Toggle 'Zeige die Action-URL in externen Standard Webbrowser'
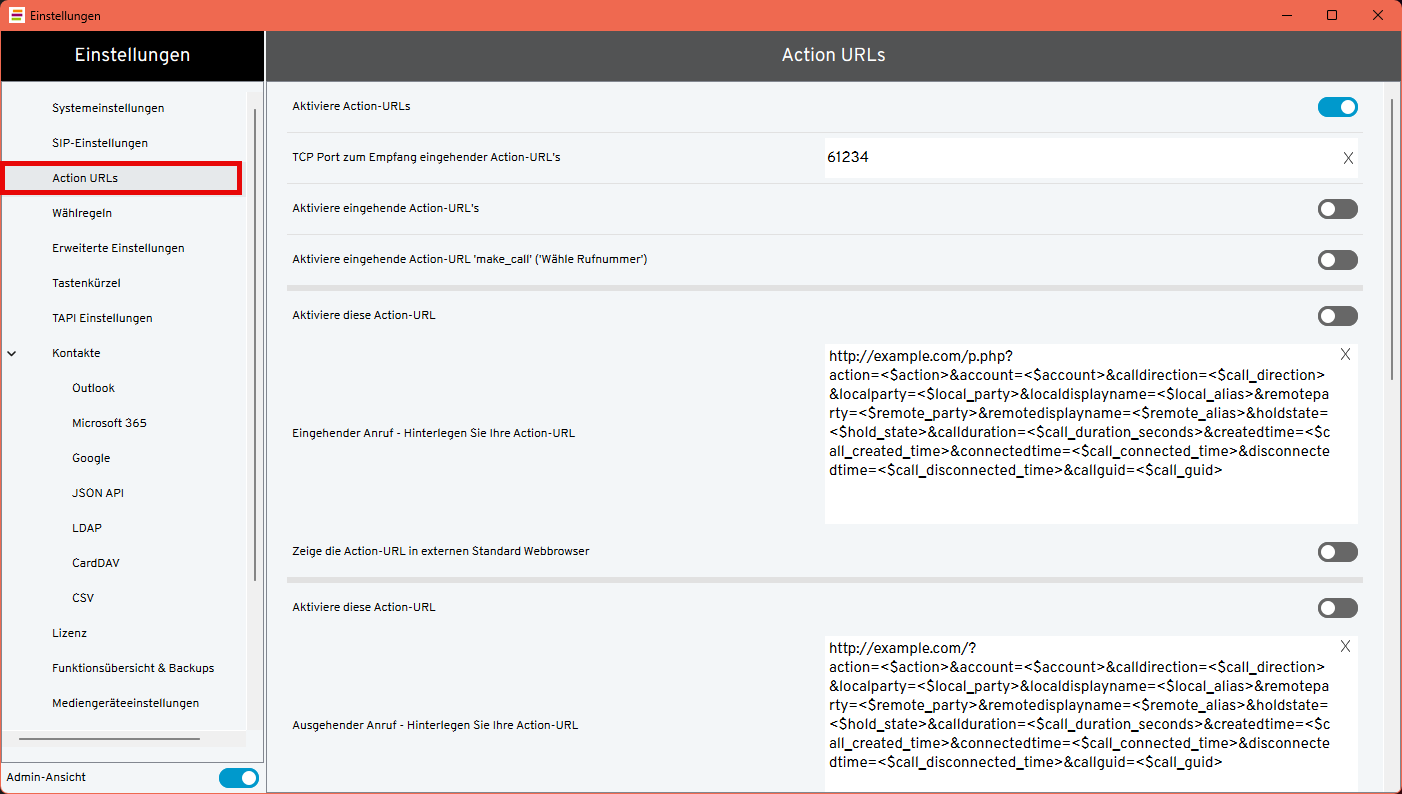Viewport: 1402px width, 794px height. pos(1337,552)
